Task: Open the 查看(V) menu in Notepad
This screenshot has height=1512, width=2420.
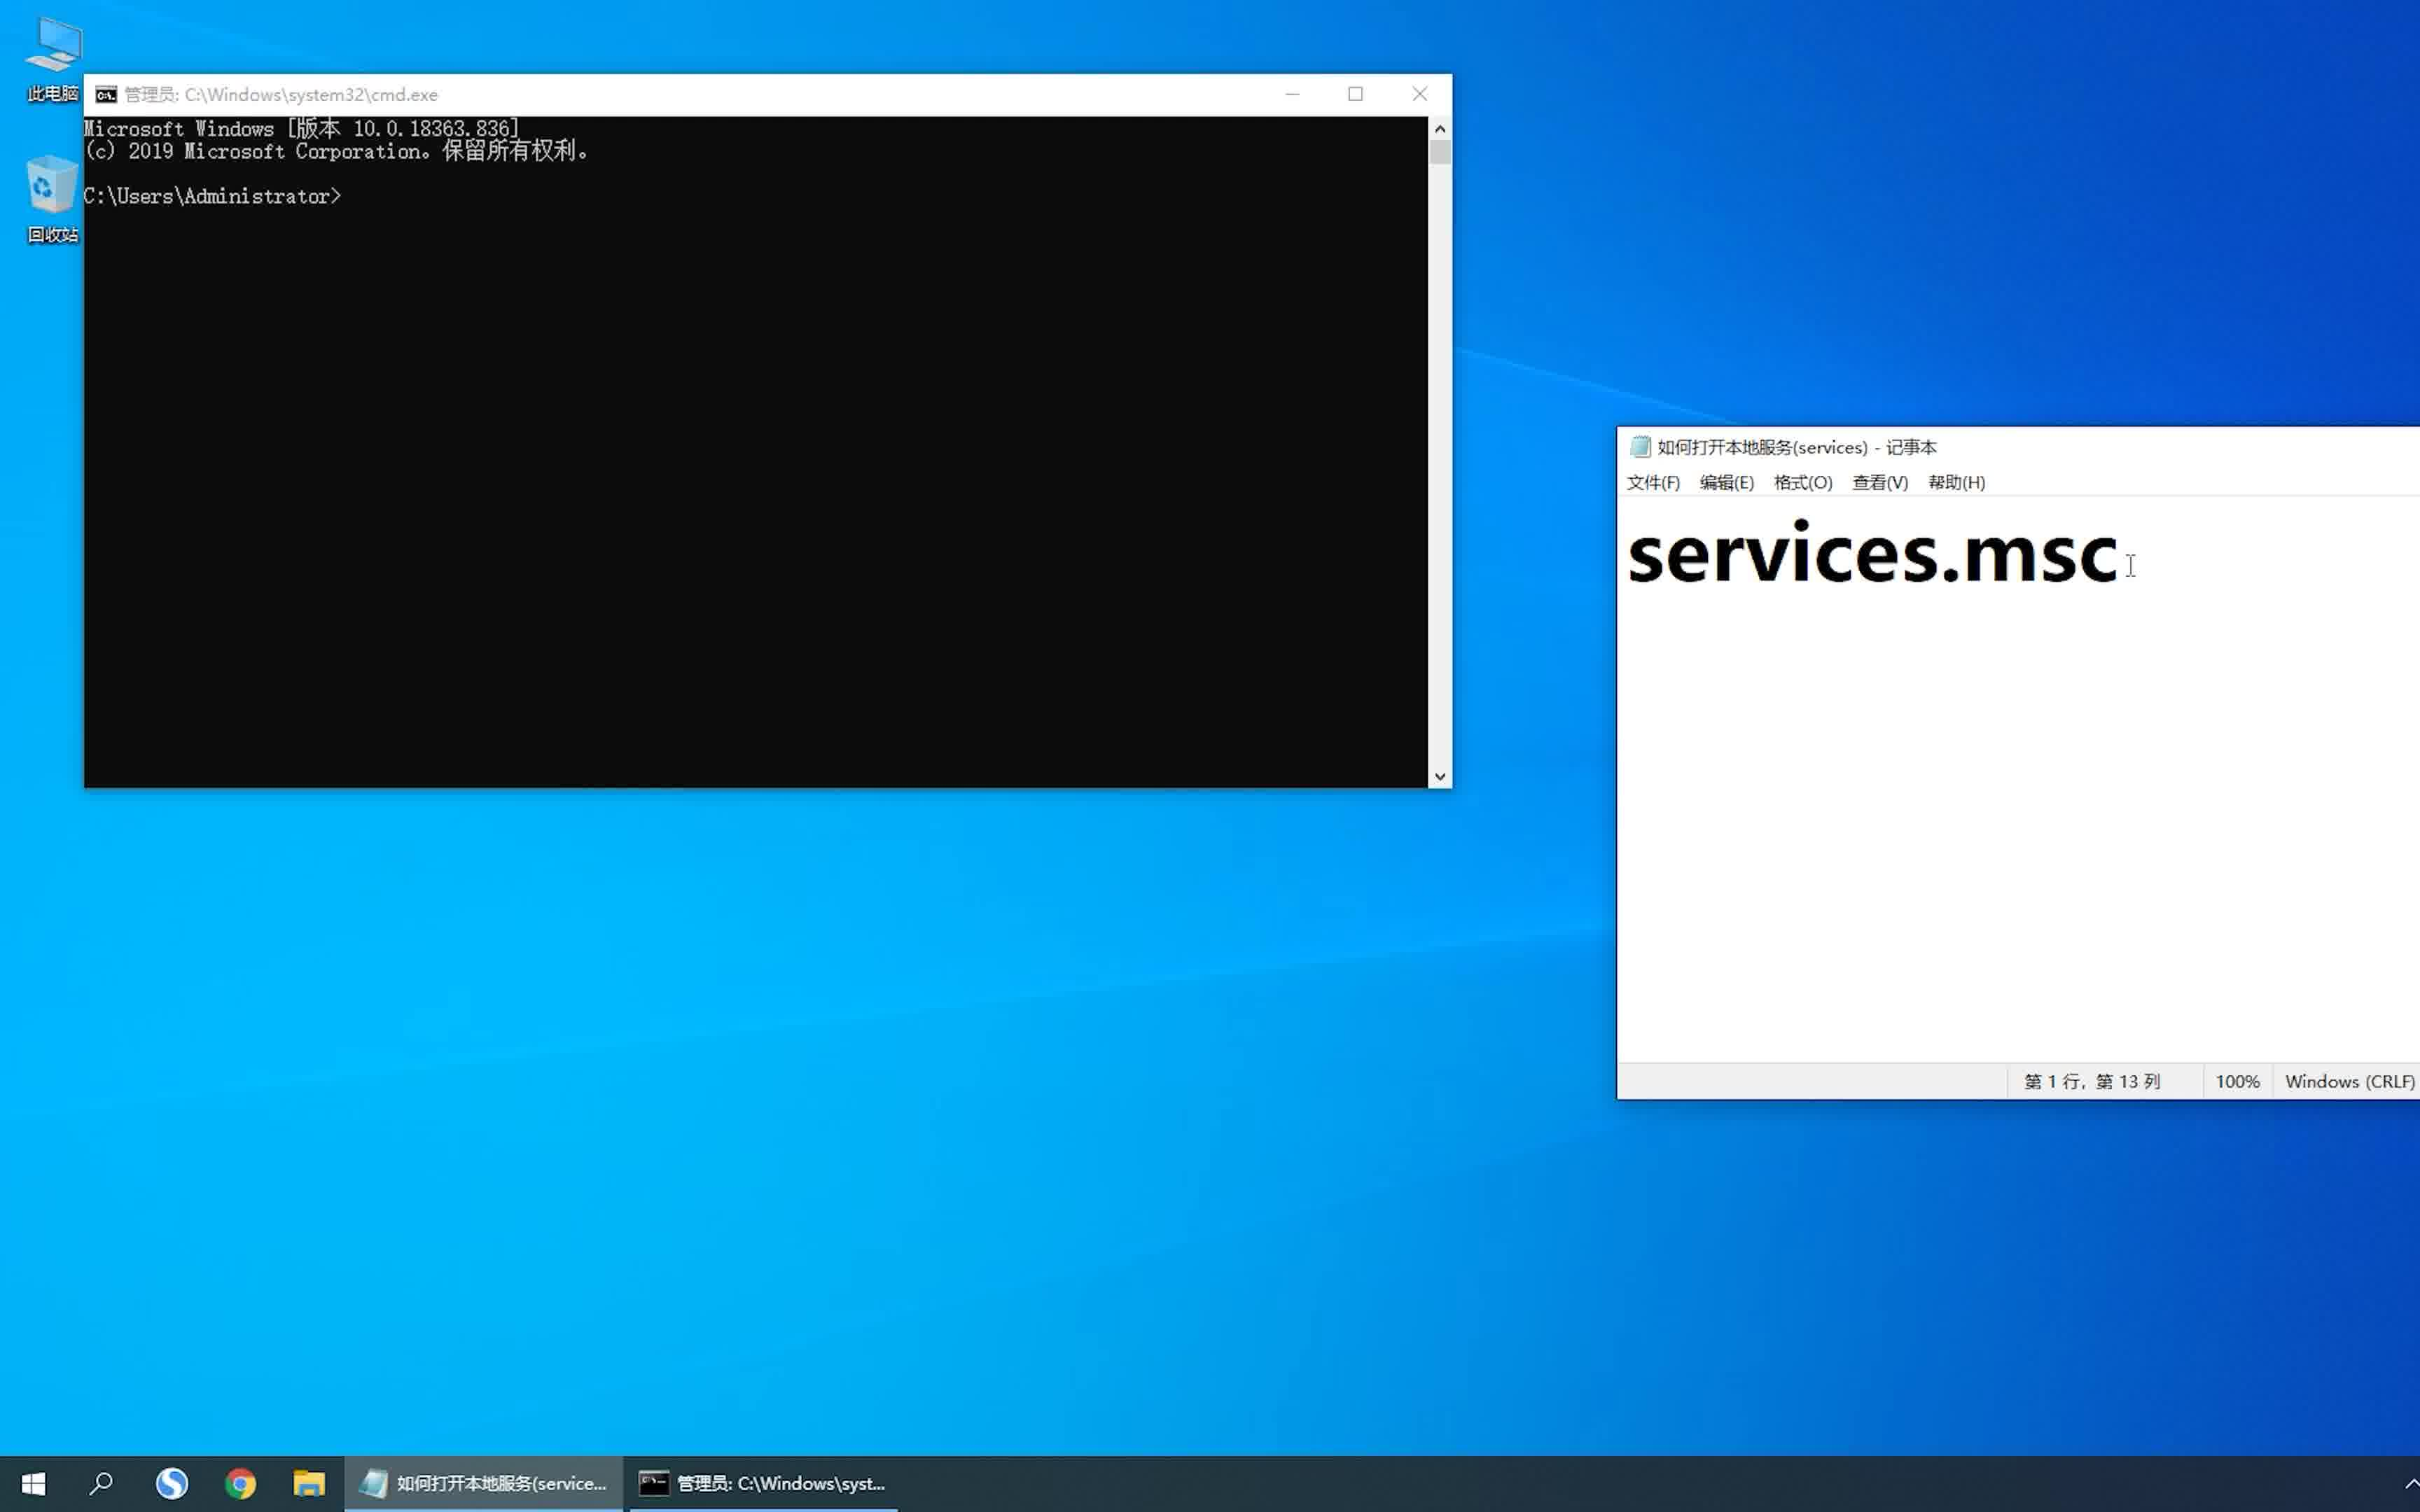Action: point(1877,482)
